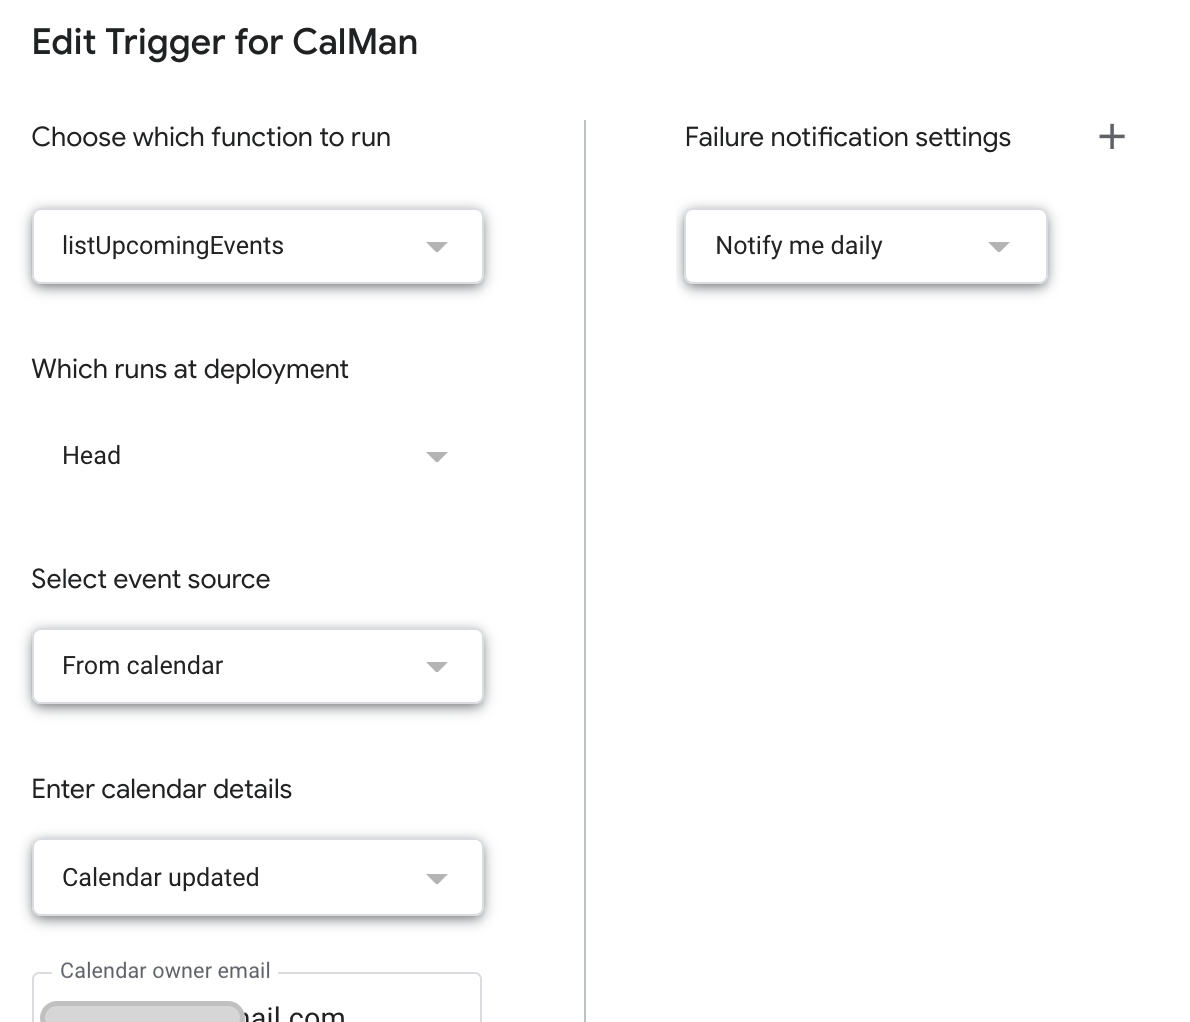The height and width of the screenshot is (1022, 1190).
Task: Click the arrow beside listUpcomingEvents
Action: (x=436, y=247)
